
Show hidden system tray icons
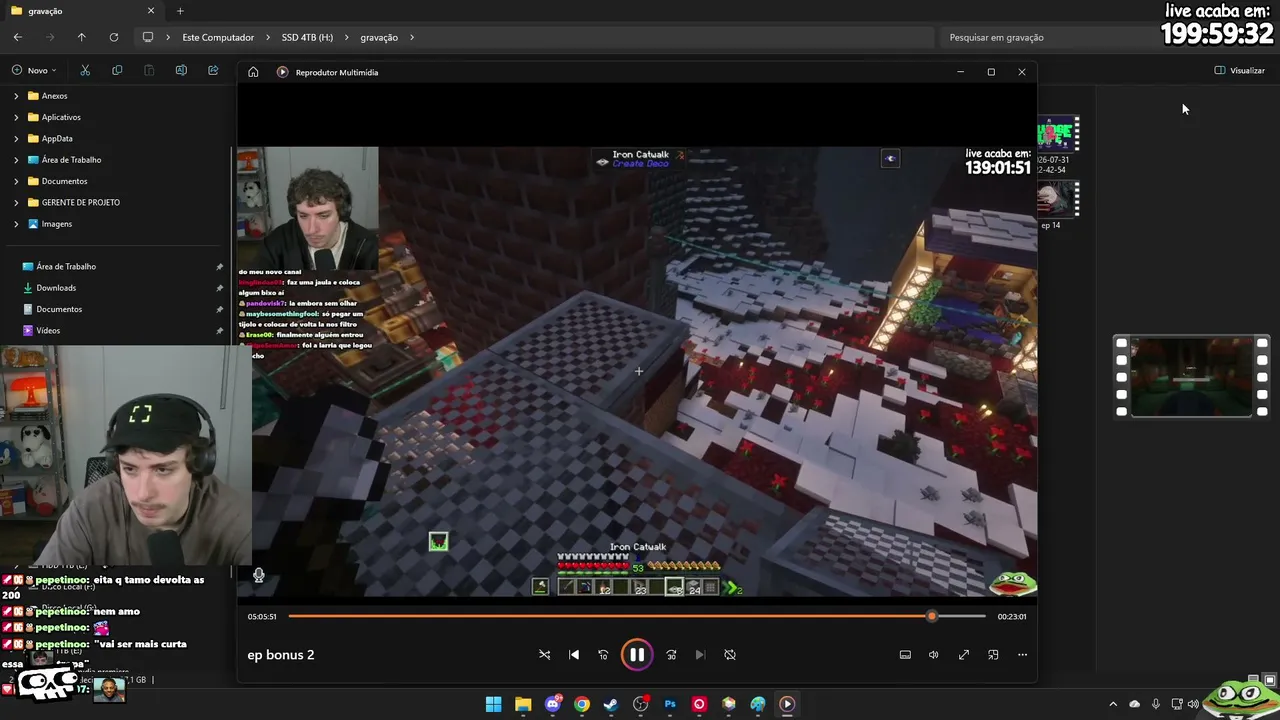pyautogui.click(x=1113, y=704)
